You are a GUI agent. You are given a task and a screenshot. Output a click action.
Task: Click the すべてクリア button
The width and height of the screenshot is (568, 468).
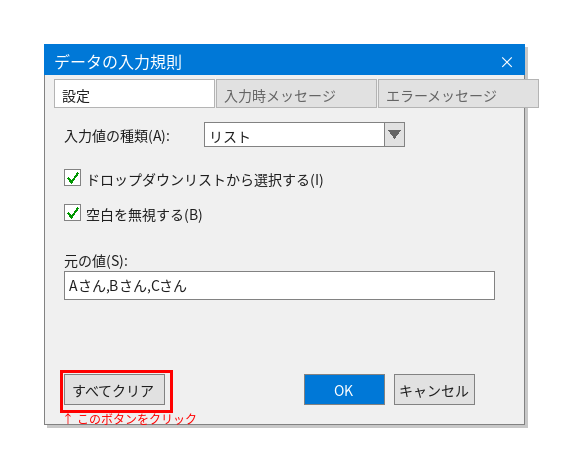pos(114,390)
